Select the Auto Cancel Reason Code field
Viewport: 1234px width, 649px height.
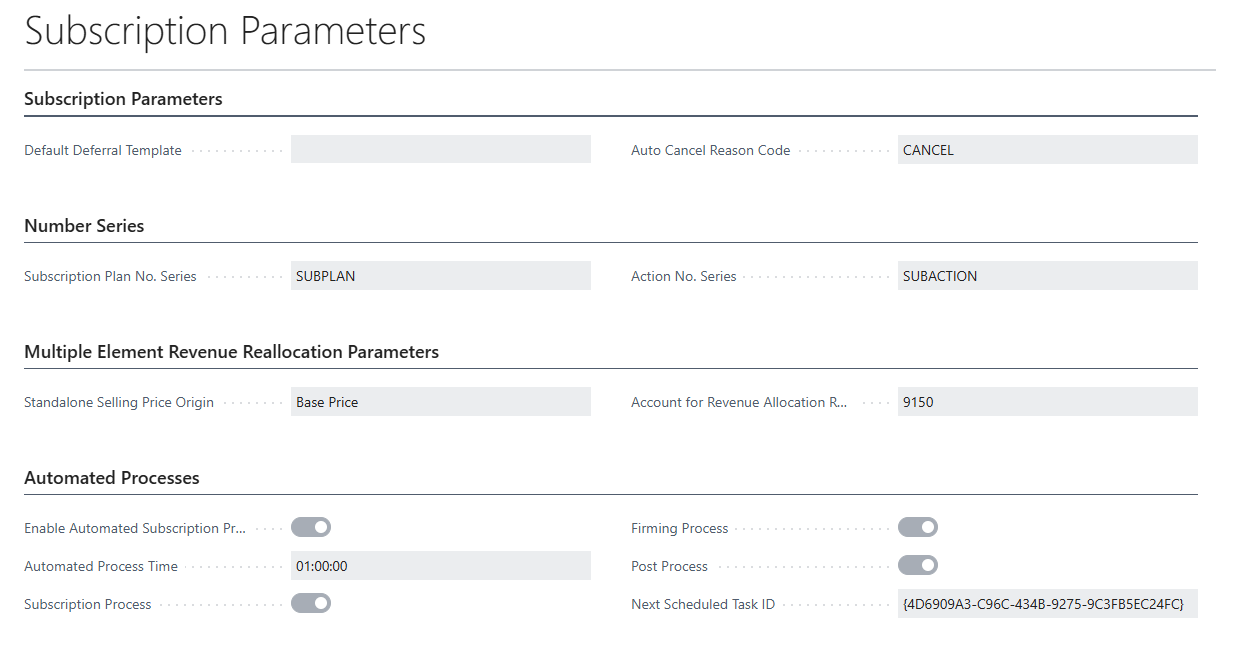[x=1046, y=150]
